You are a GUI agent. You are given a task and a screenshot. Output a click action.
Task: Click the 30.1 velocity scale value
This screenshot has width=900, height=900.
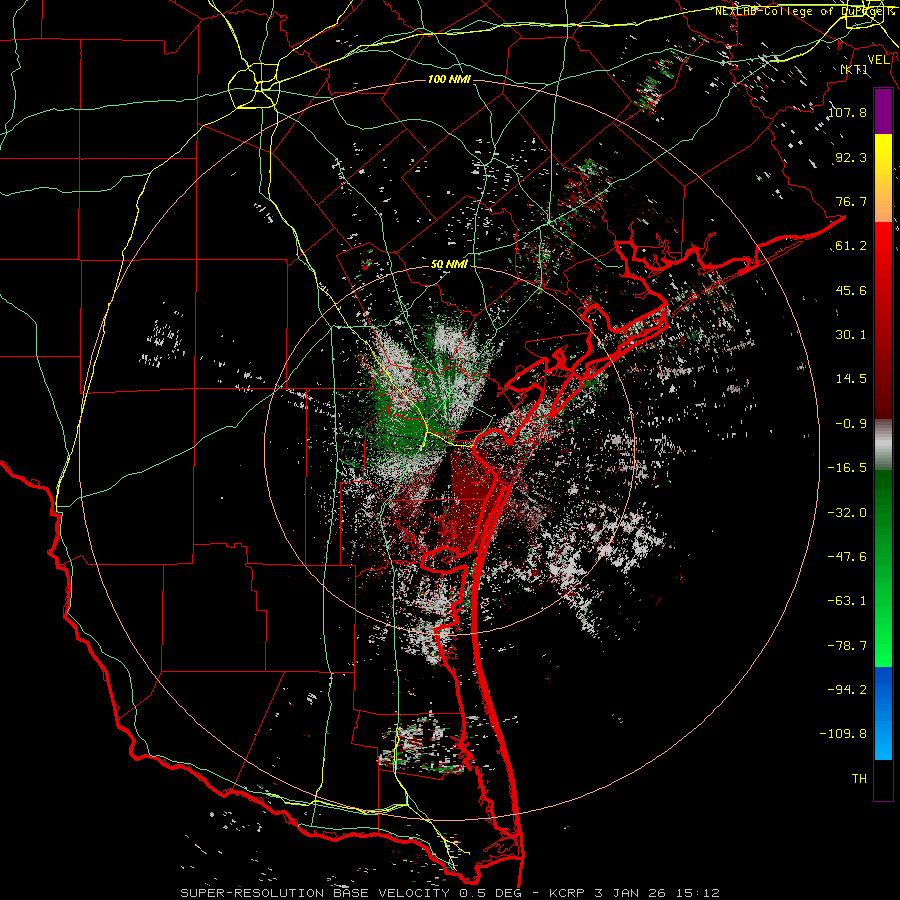pyautogui.click(x=851, y=335)
